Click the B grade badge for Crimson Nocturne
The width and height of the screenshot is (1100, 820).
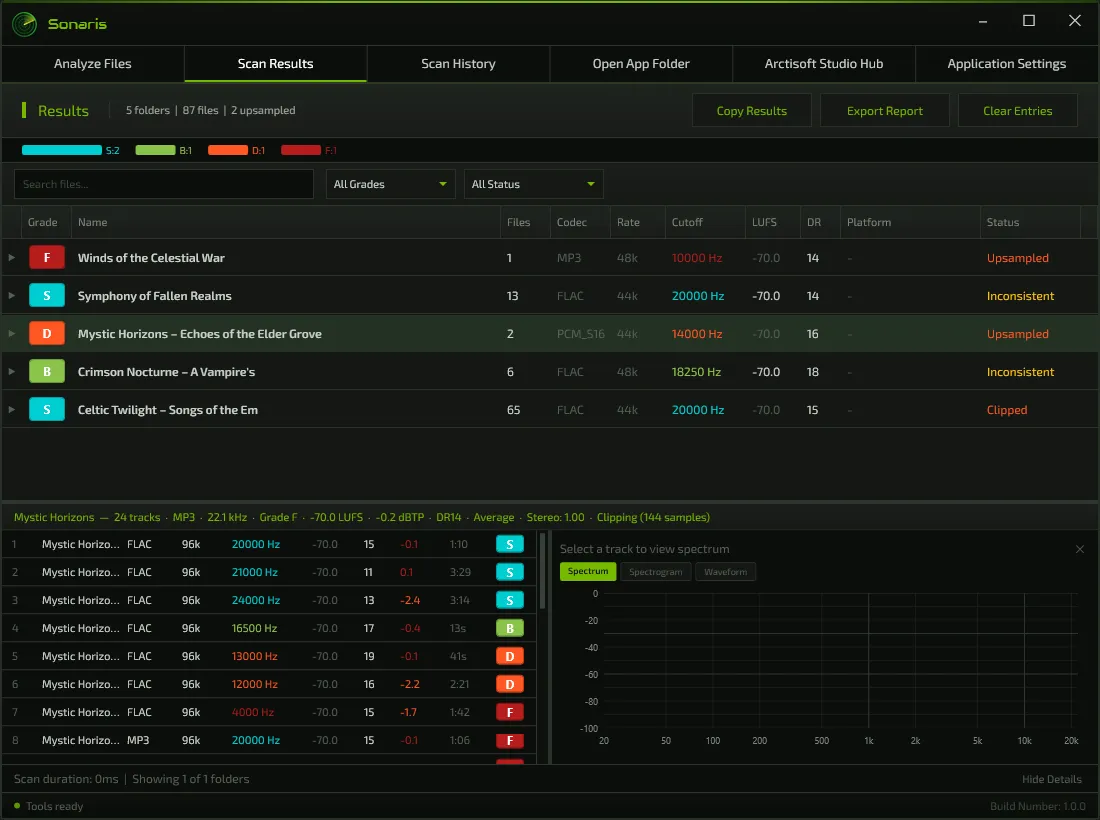pos(47,371)
